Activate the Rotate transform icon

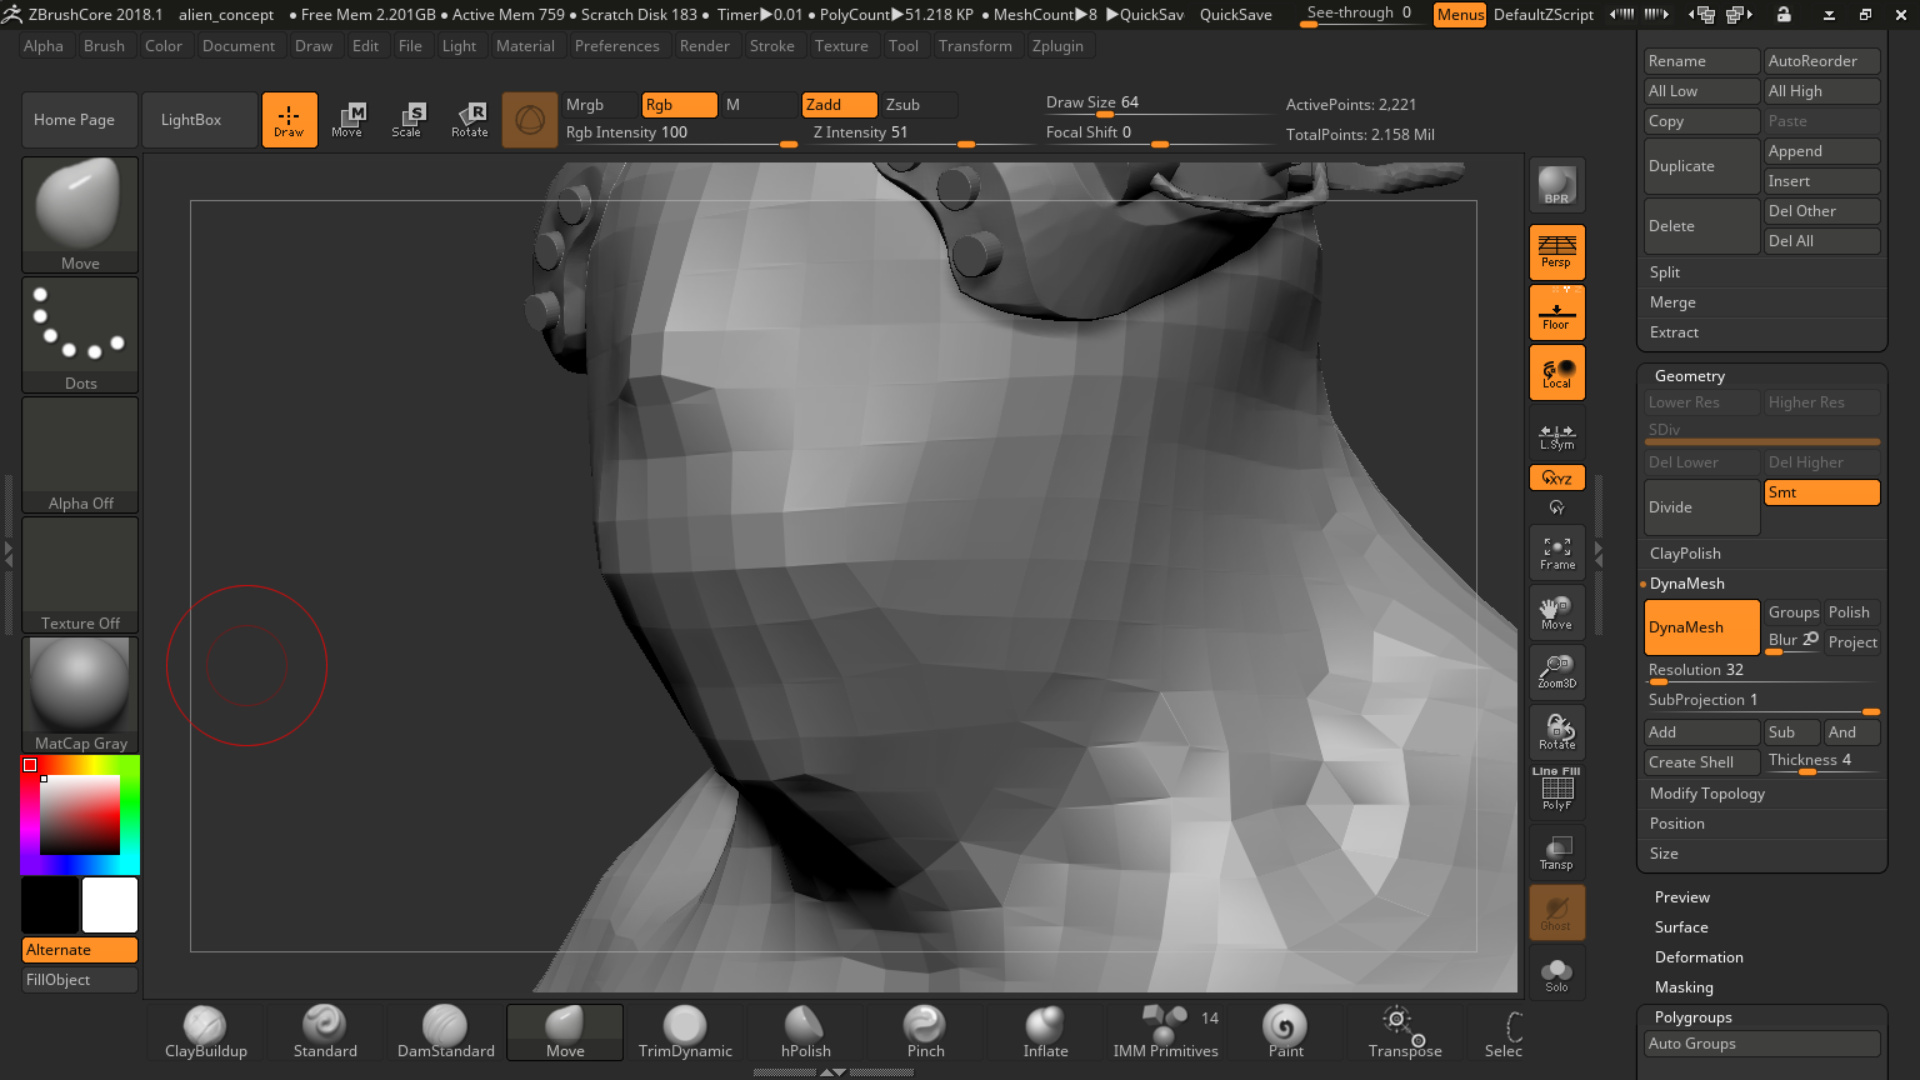pyautogui.click(x=469, y=120)
